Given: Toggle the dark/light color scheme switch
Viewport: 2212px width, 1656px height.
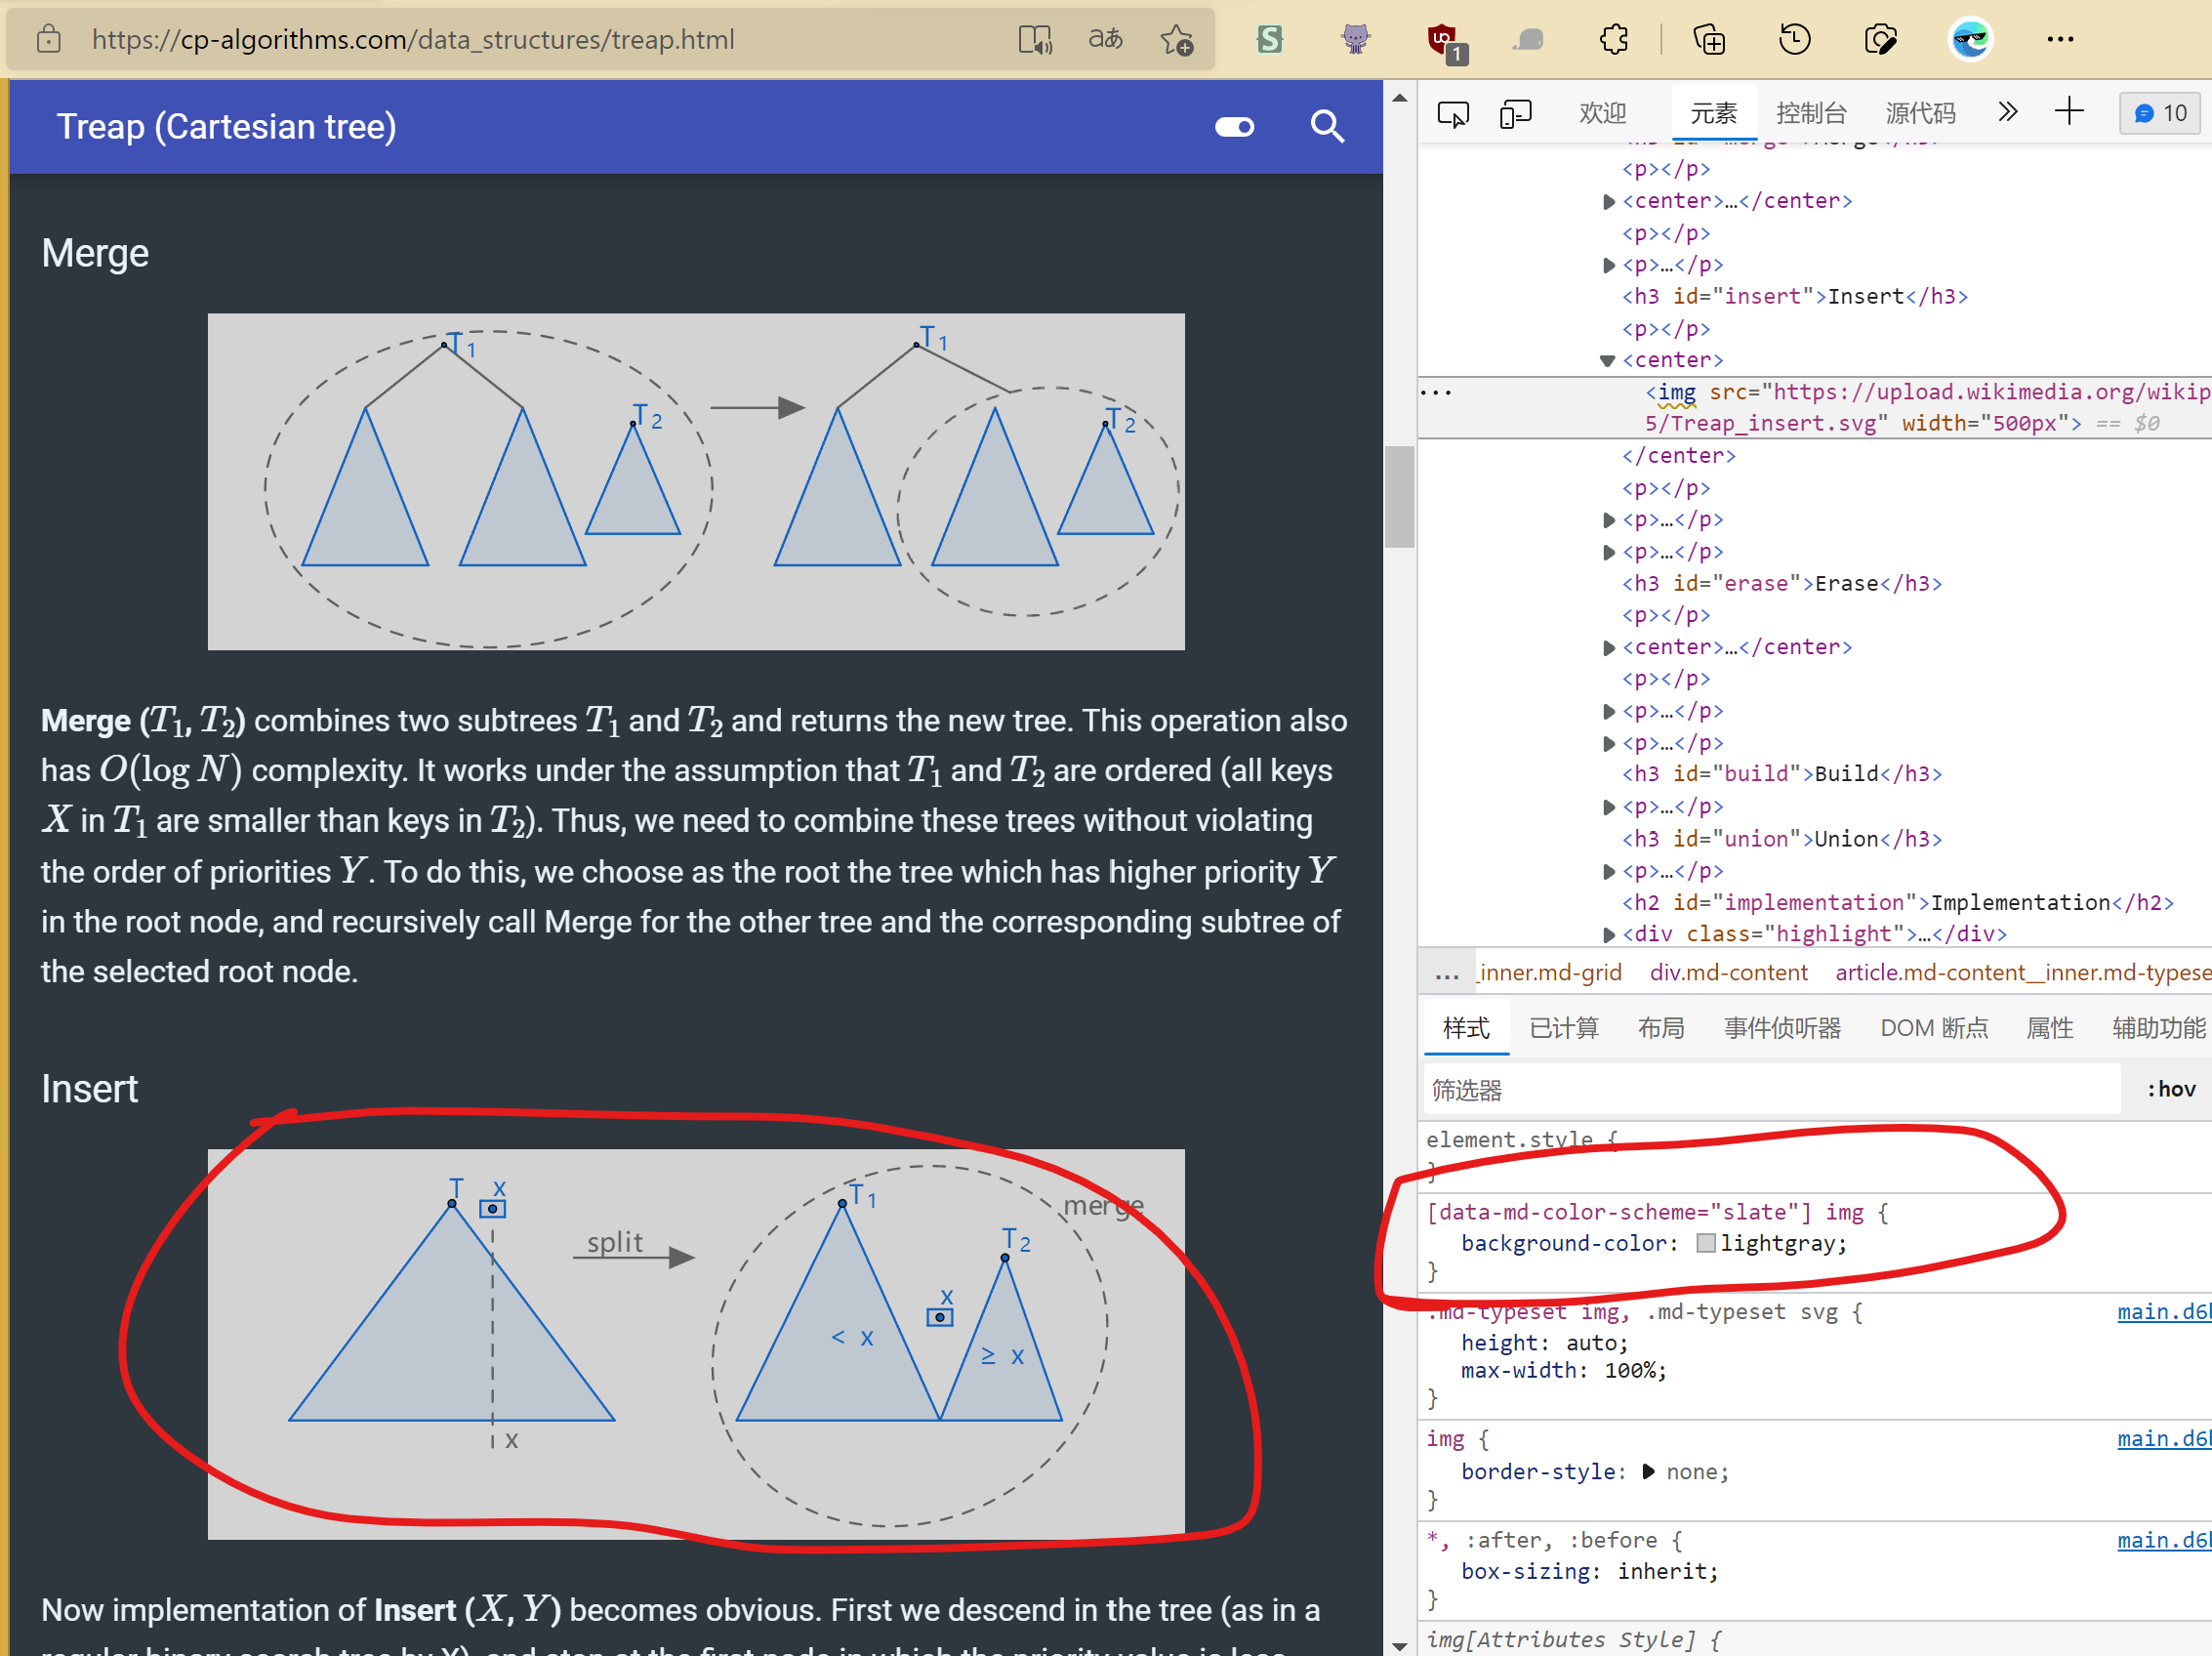Looking at the screenshot, I should (x=1234, y=127).
